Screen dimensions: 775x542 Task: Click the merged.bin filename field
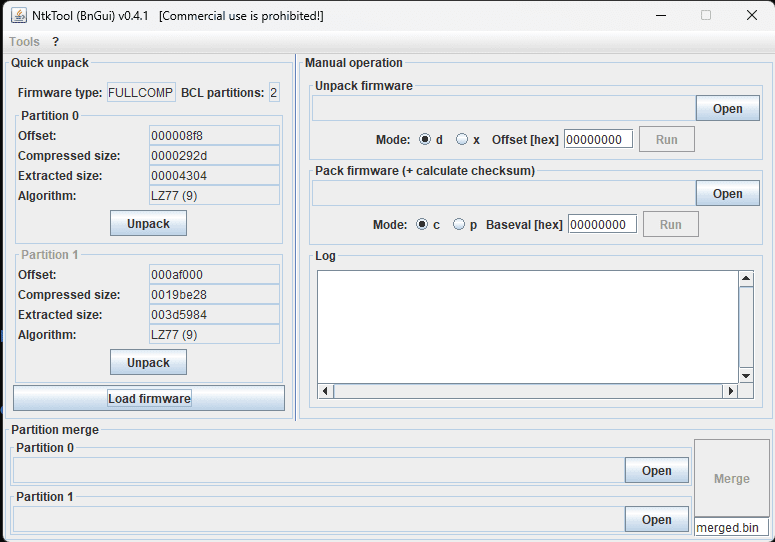[731, 528]
